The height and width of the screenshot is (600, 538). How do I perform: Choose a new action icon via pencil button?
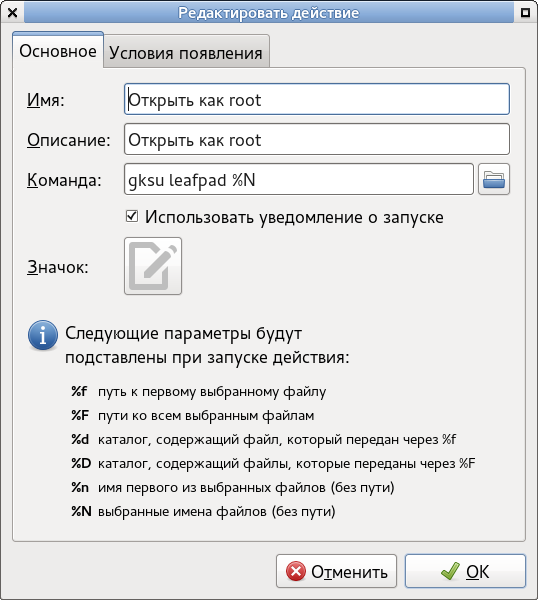[153, 266]
